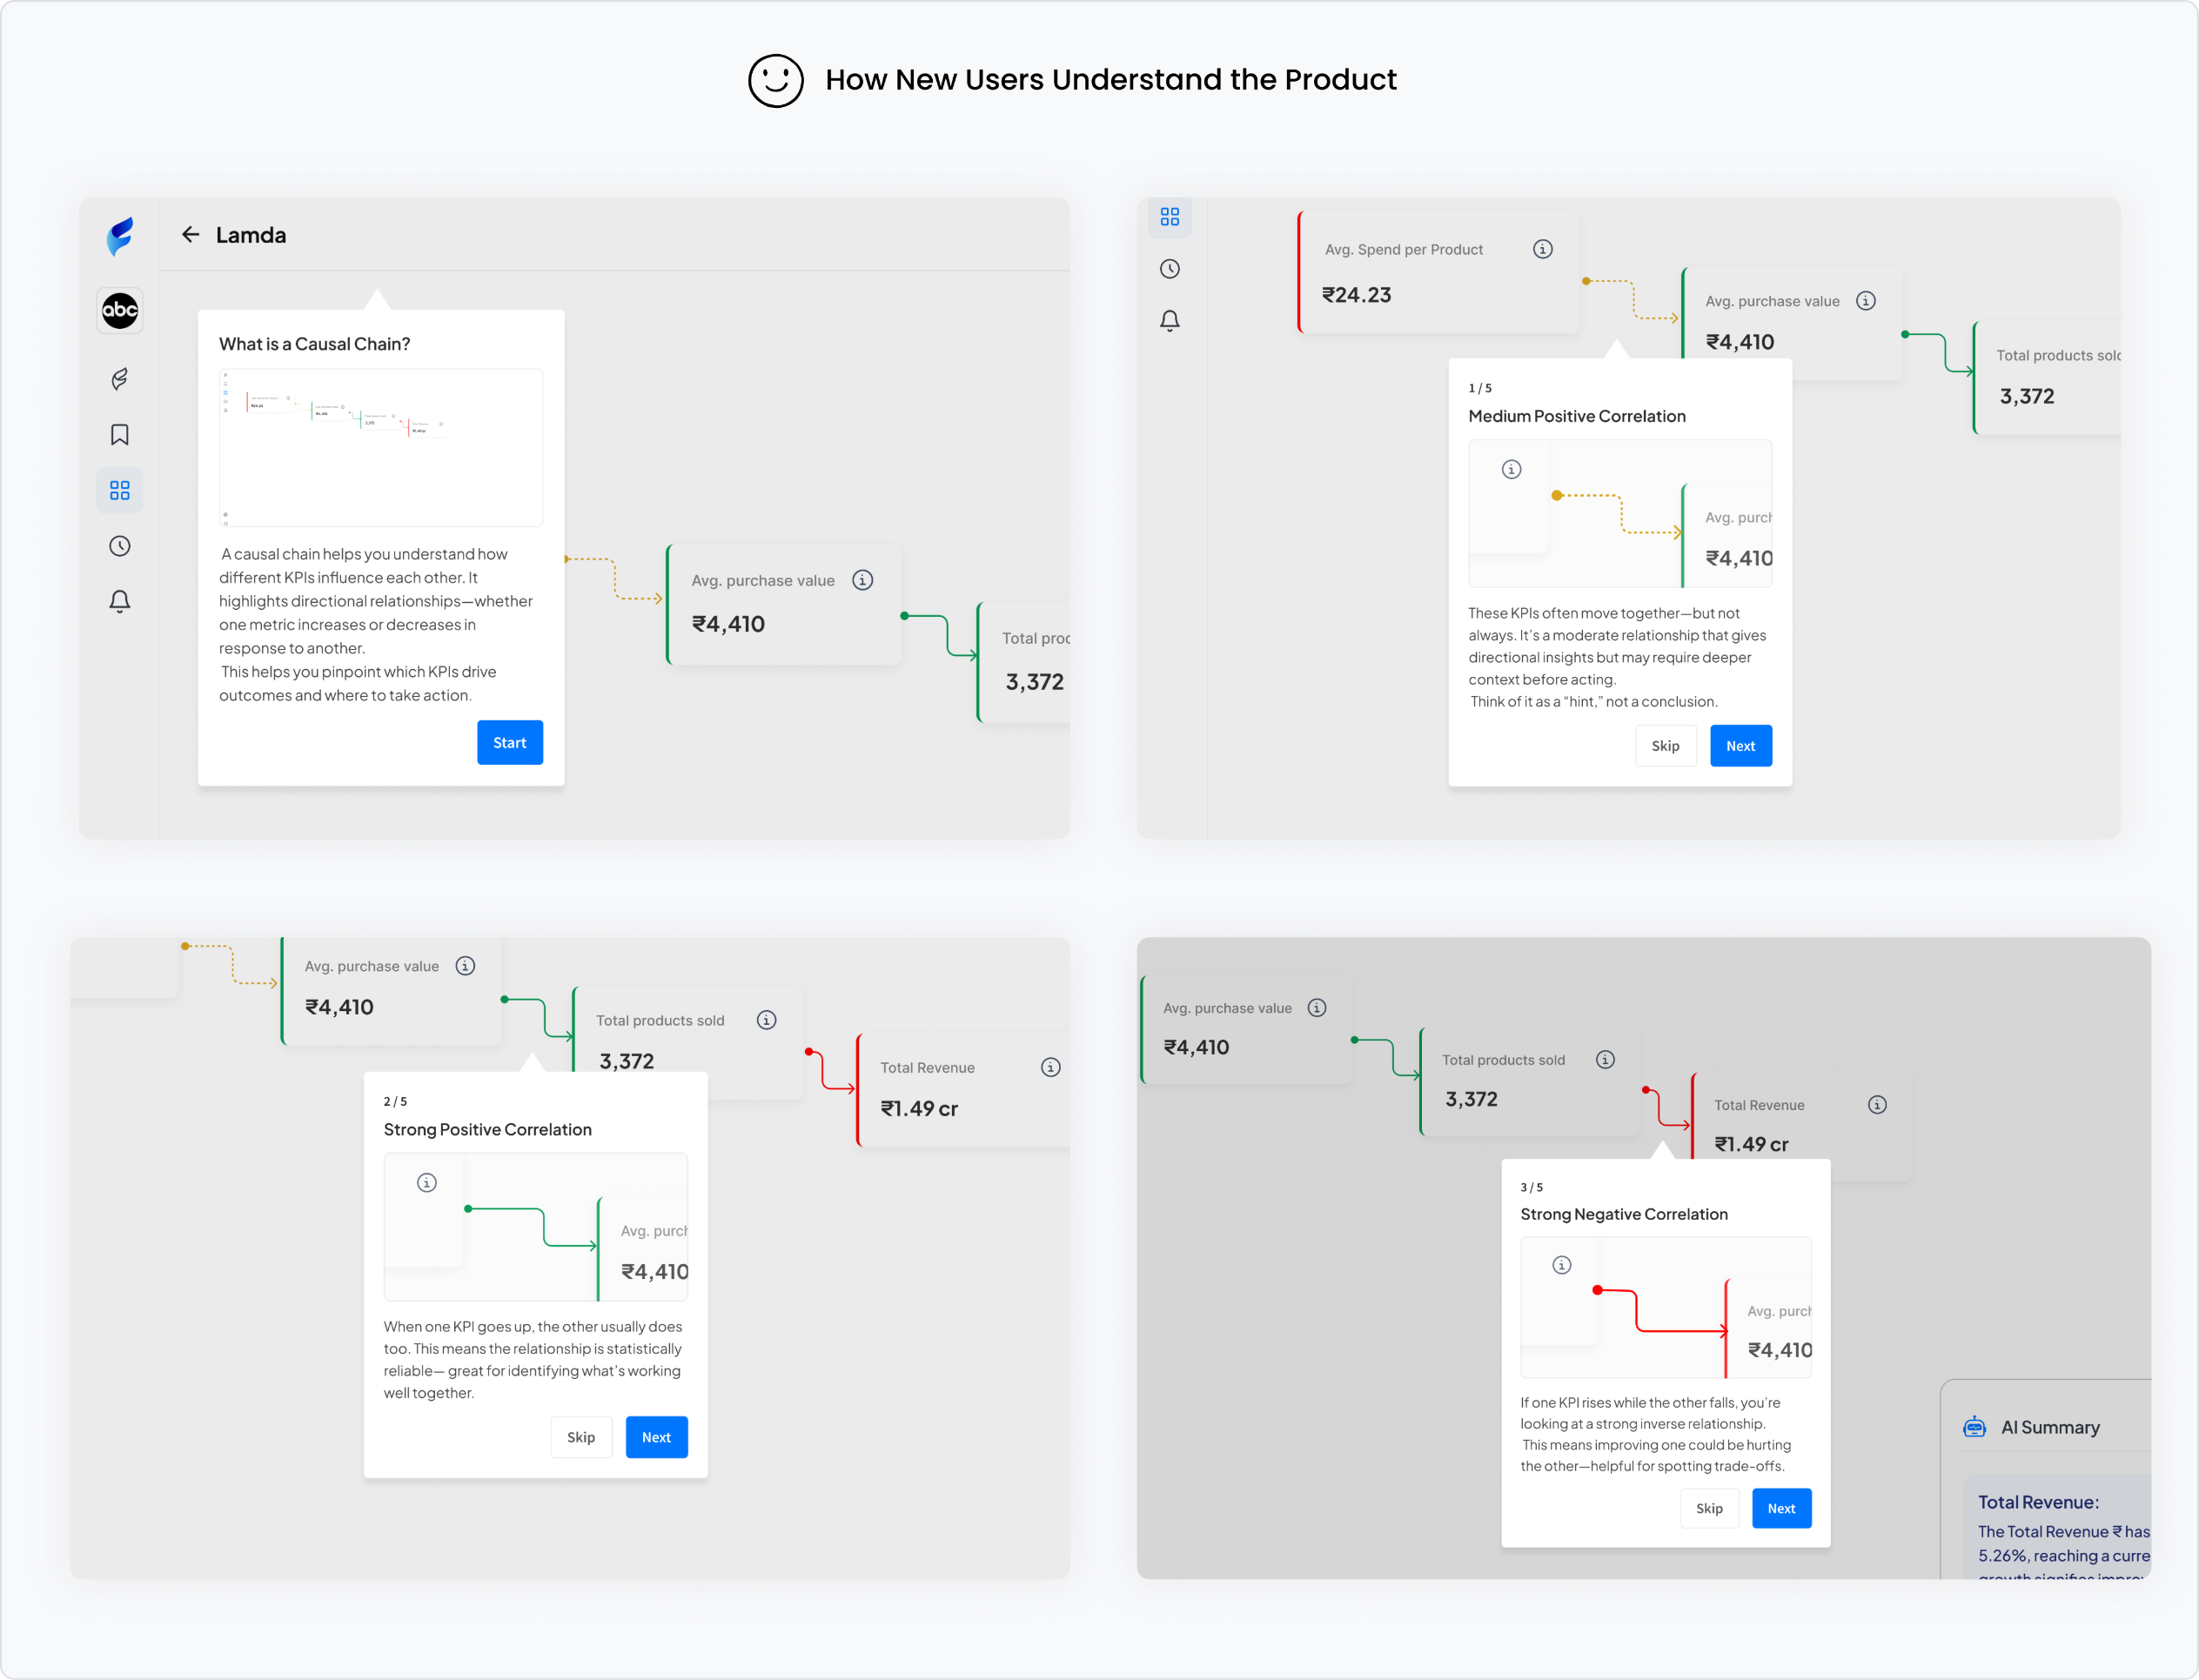
Task: Click Next in Strong Negative Correlation popup
Action: tap(1781, 1508)
